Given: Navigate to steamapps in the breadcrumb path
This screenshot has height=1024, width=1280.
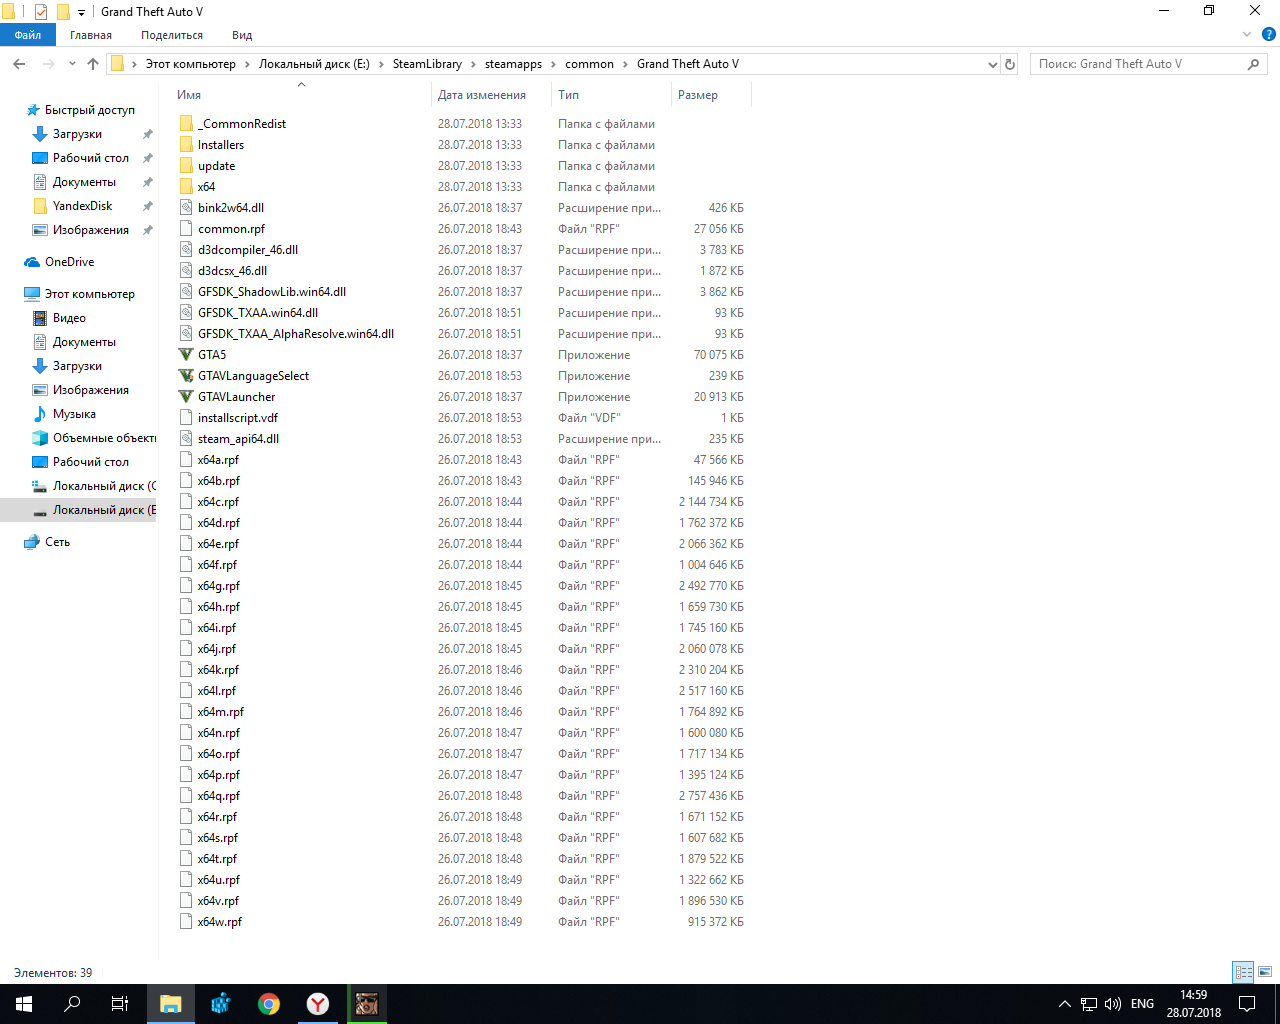Looking at the screenshot, I should (513, 64).
